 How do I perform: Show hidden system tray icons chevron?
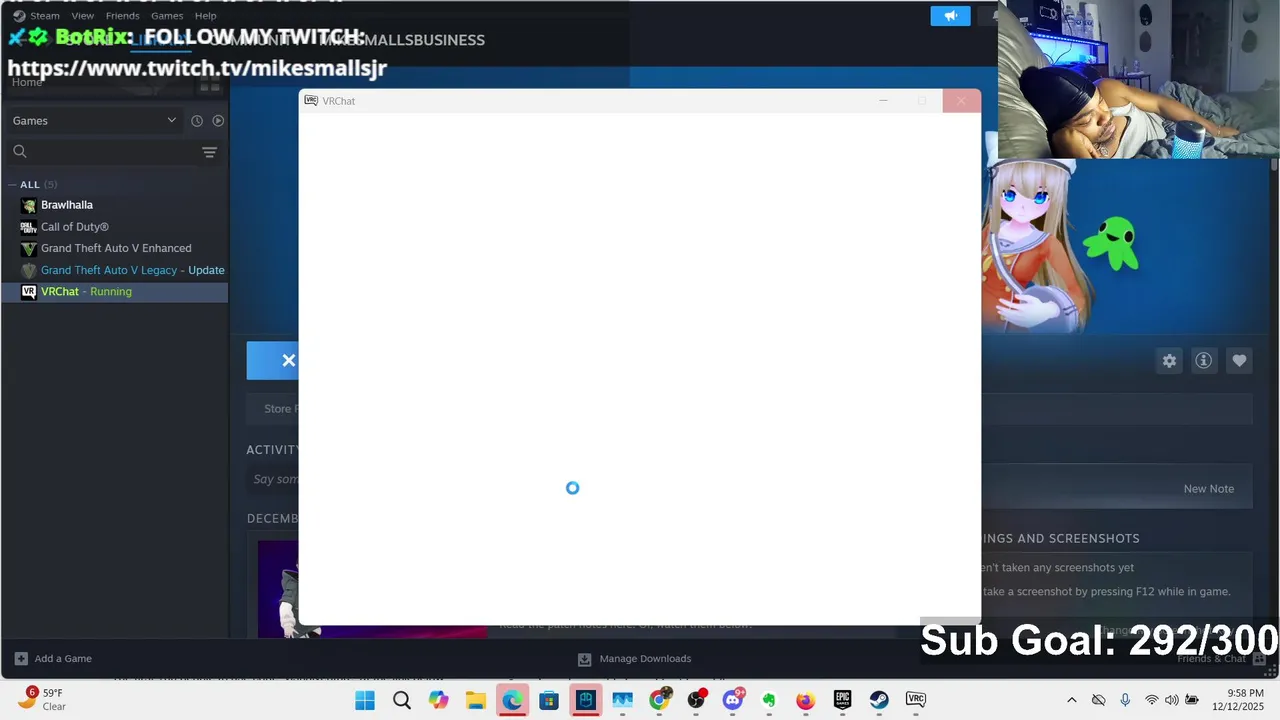tap(1072, 700)
